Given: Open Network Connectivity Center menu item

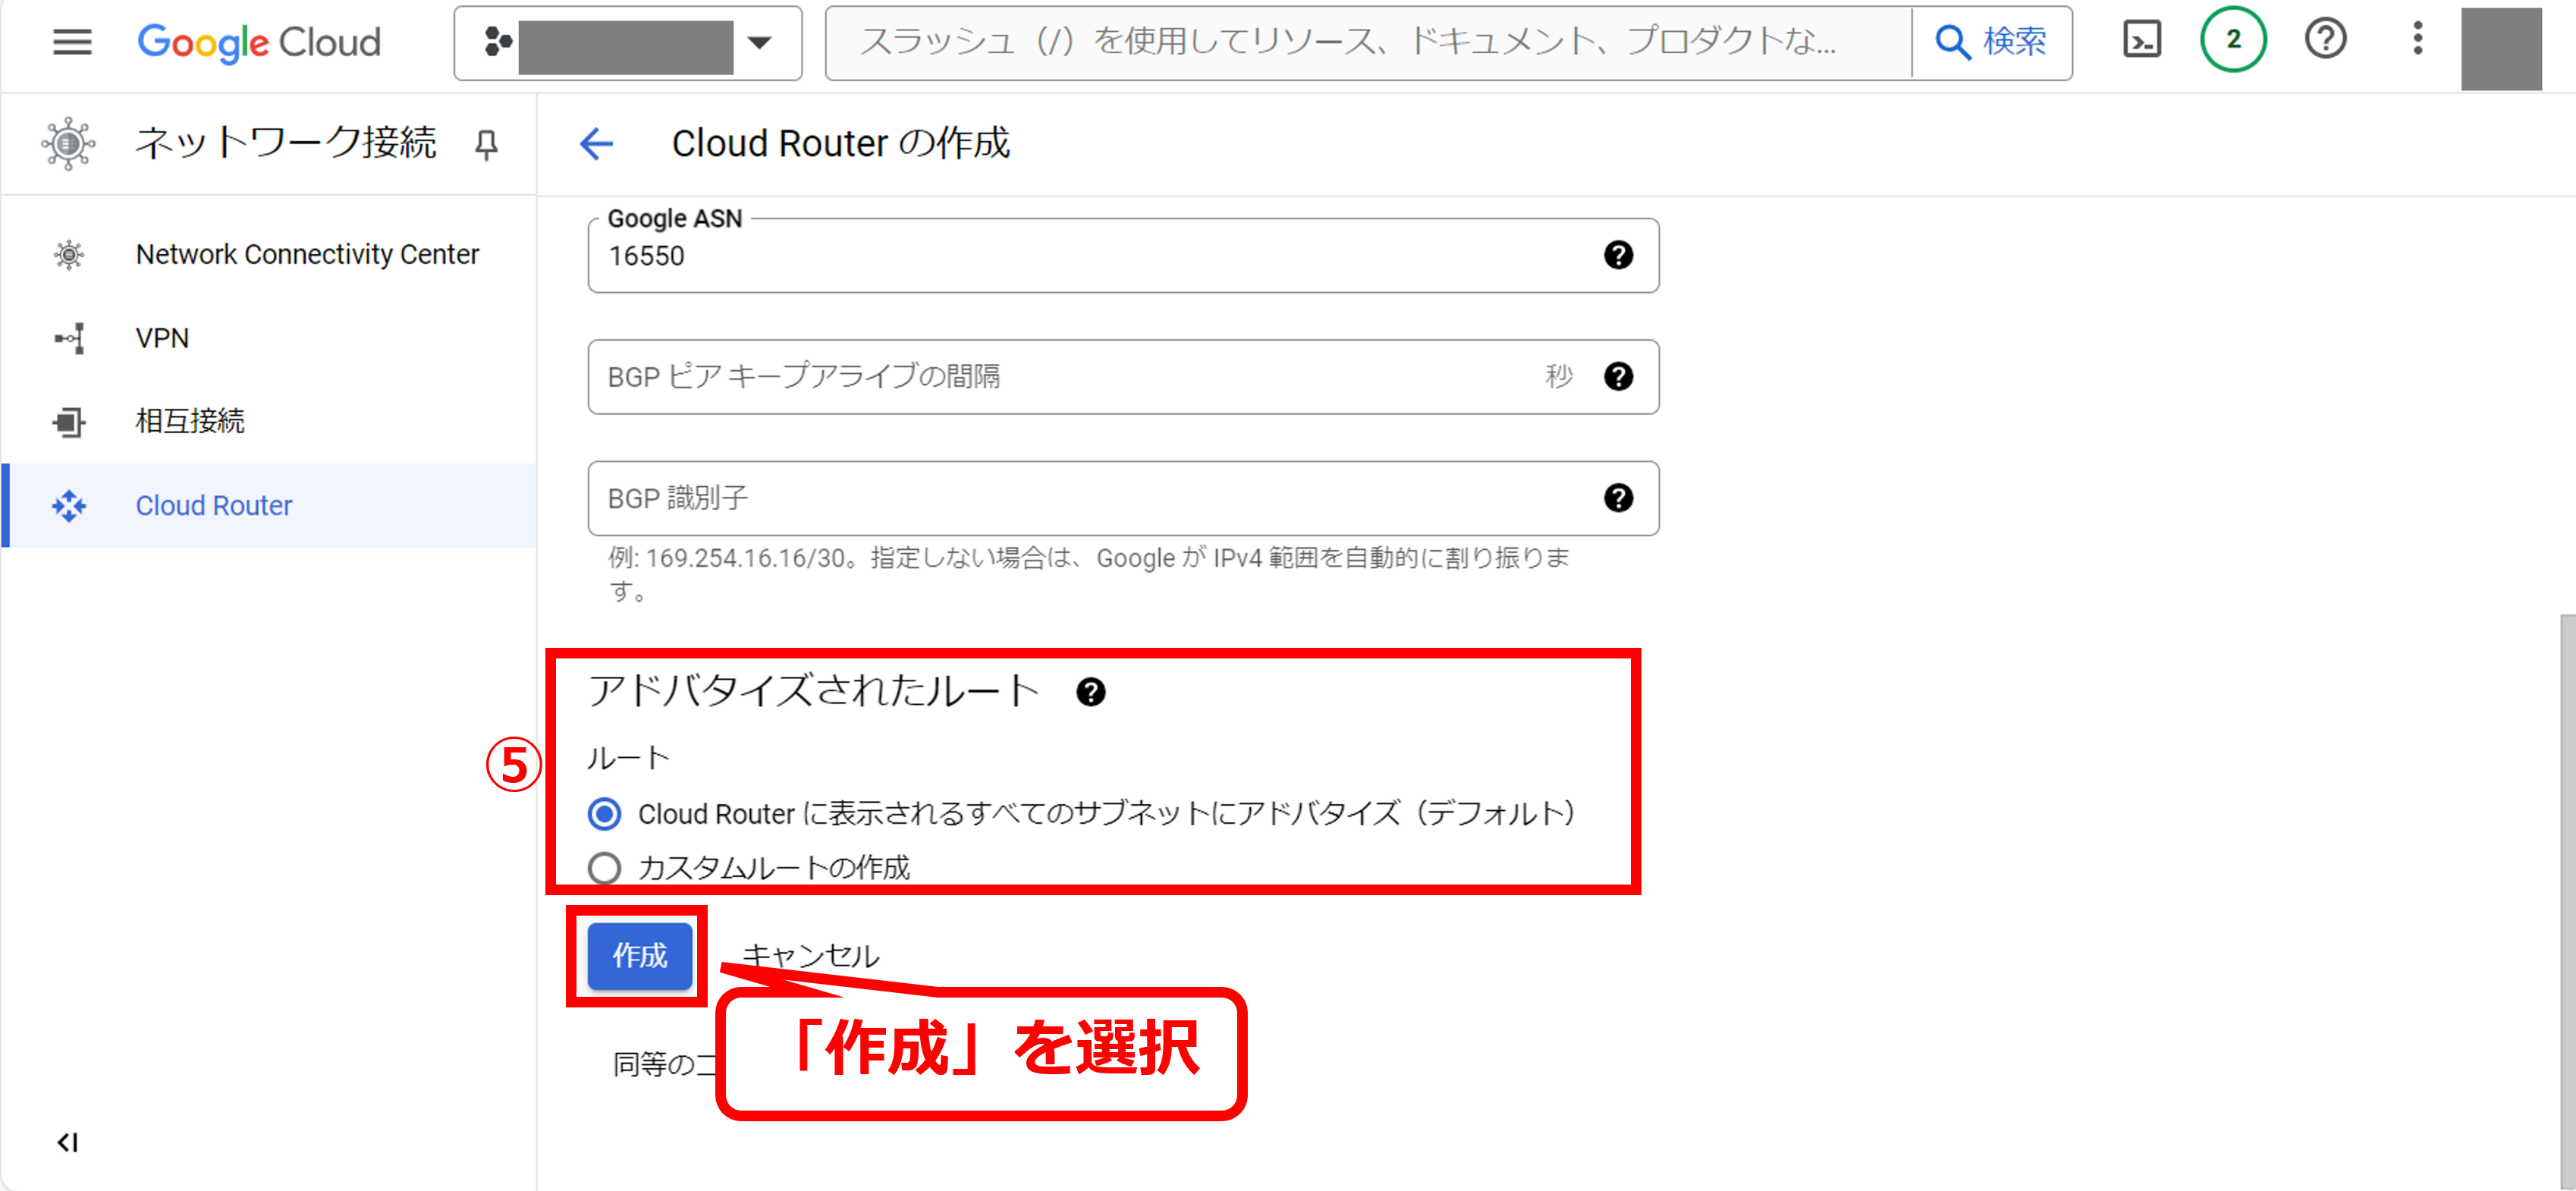Looking at the screenshot, I should [307, 255].
